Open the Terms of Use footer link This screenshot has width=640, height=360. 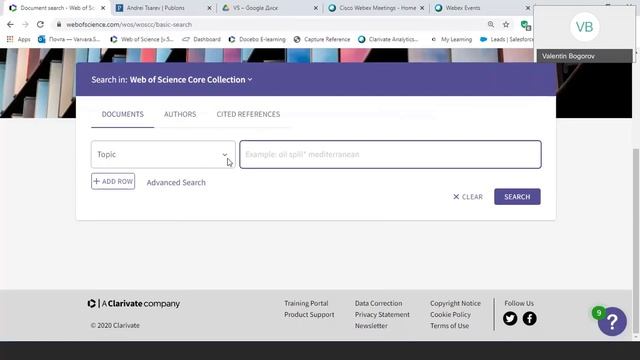click(449, 326)
